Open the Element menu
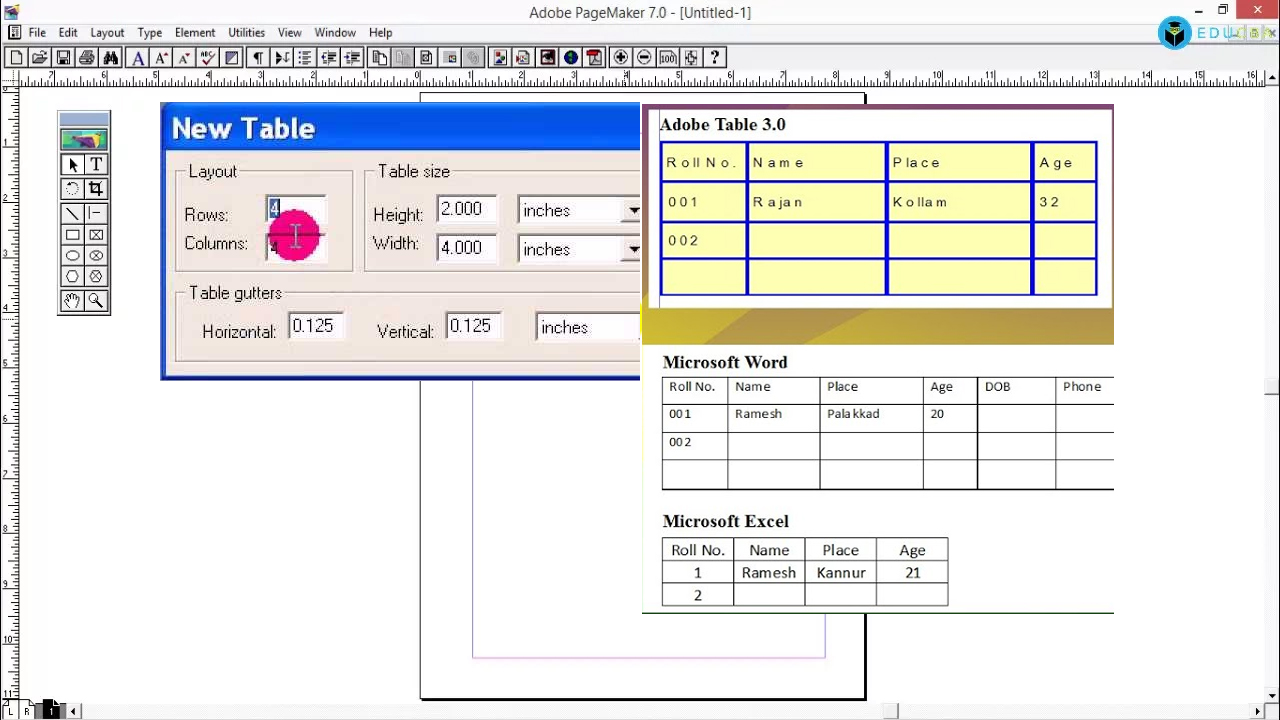This screenshot has width=1280, height=720. (195, 32)
